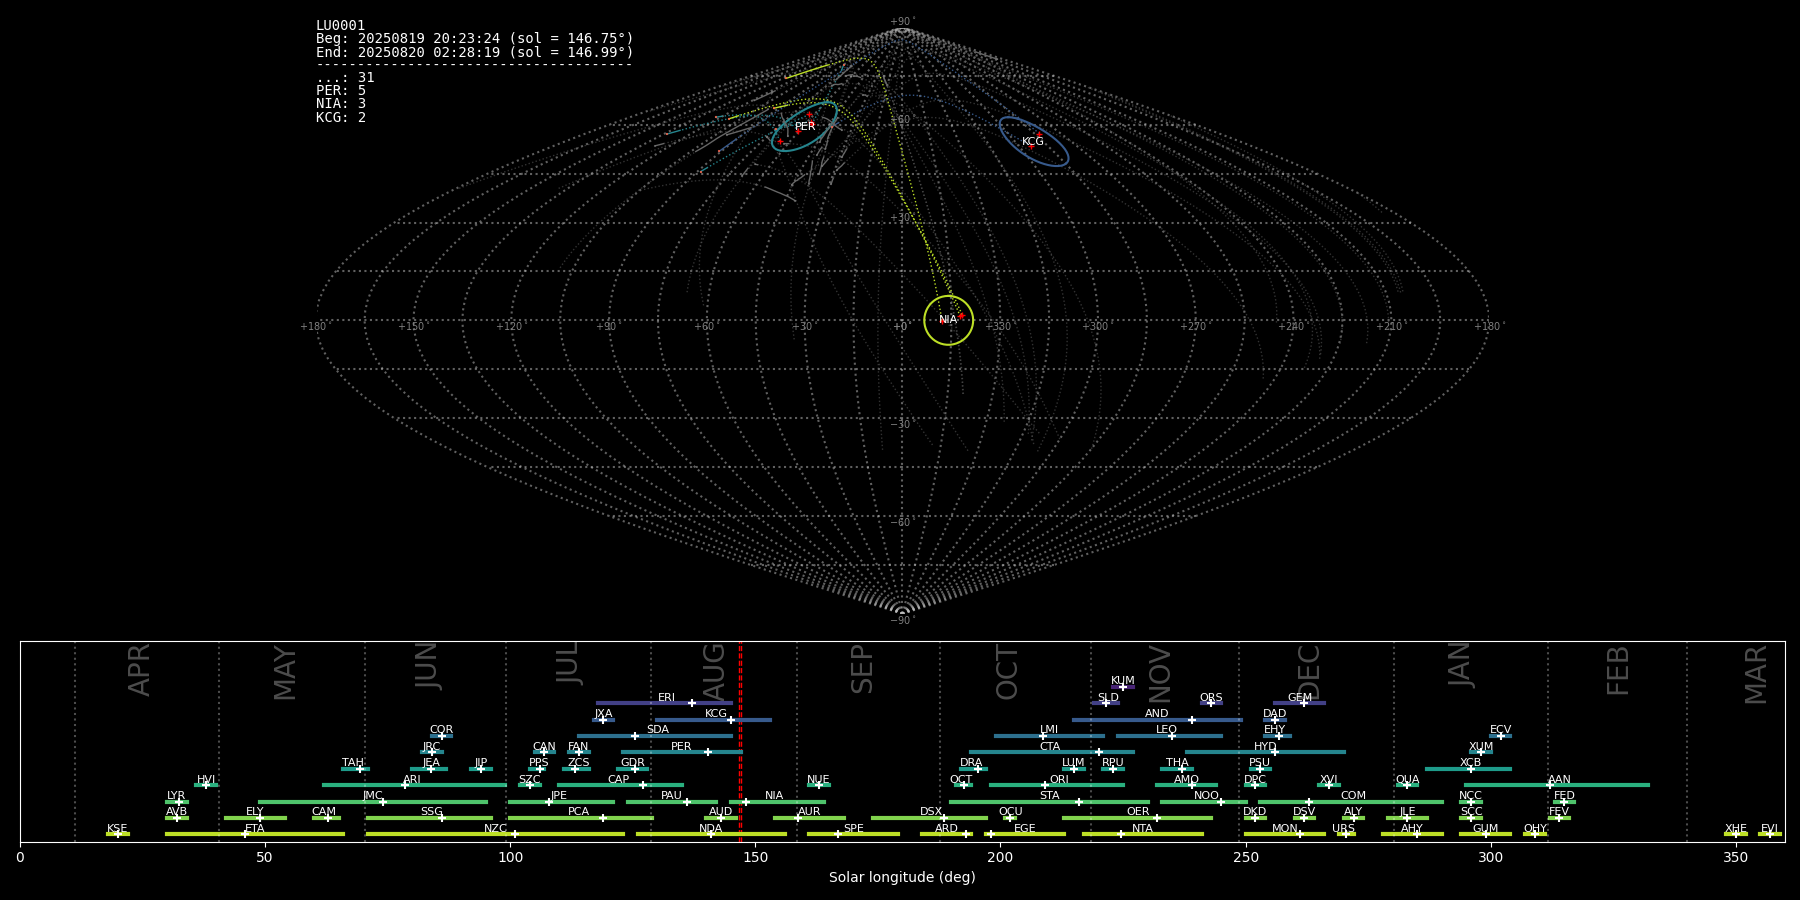Click the DRA shower label
This screenshot has width=1800, height=900.
971,763
